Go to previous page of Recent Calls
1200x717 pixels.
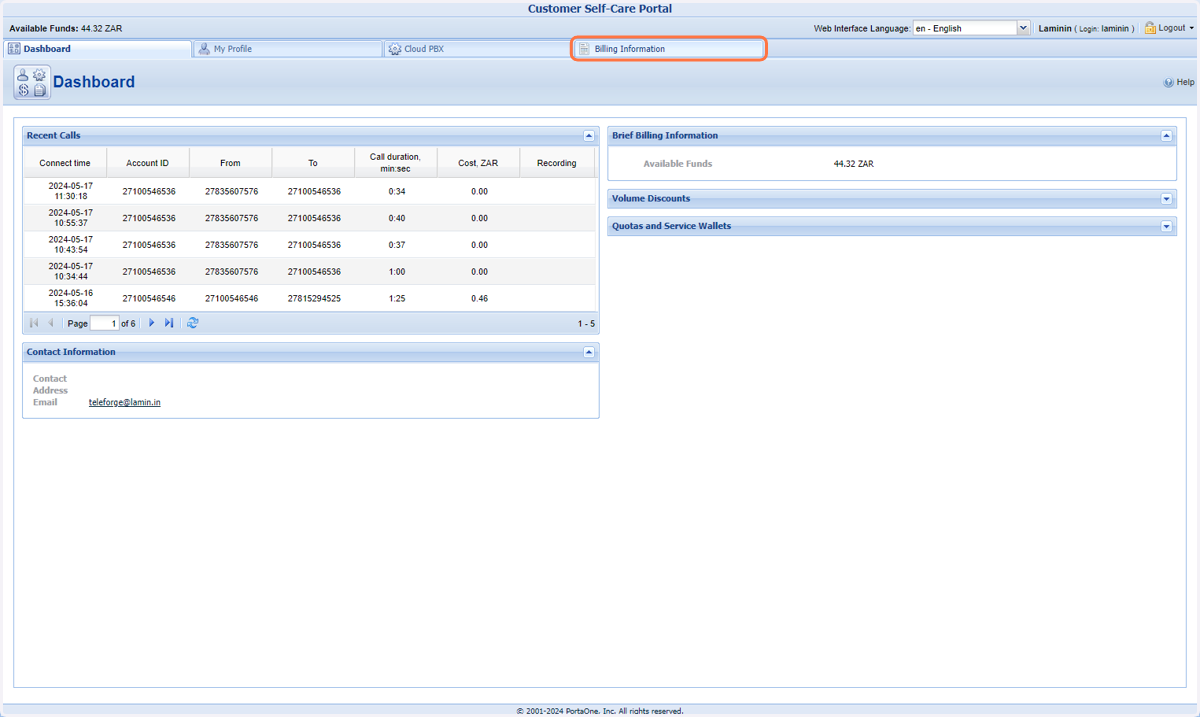coord(51,323)
